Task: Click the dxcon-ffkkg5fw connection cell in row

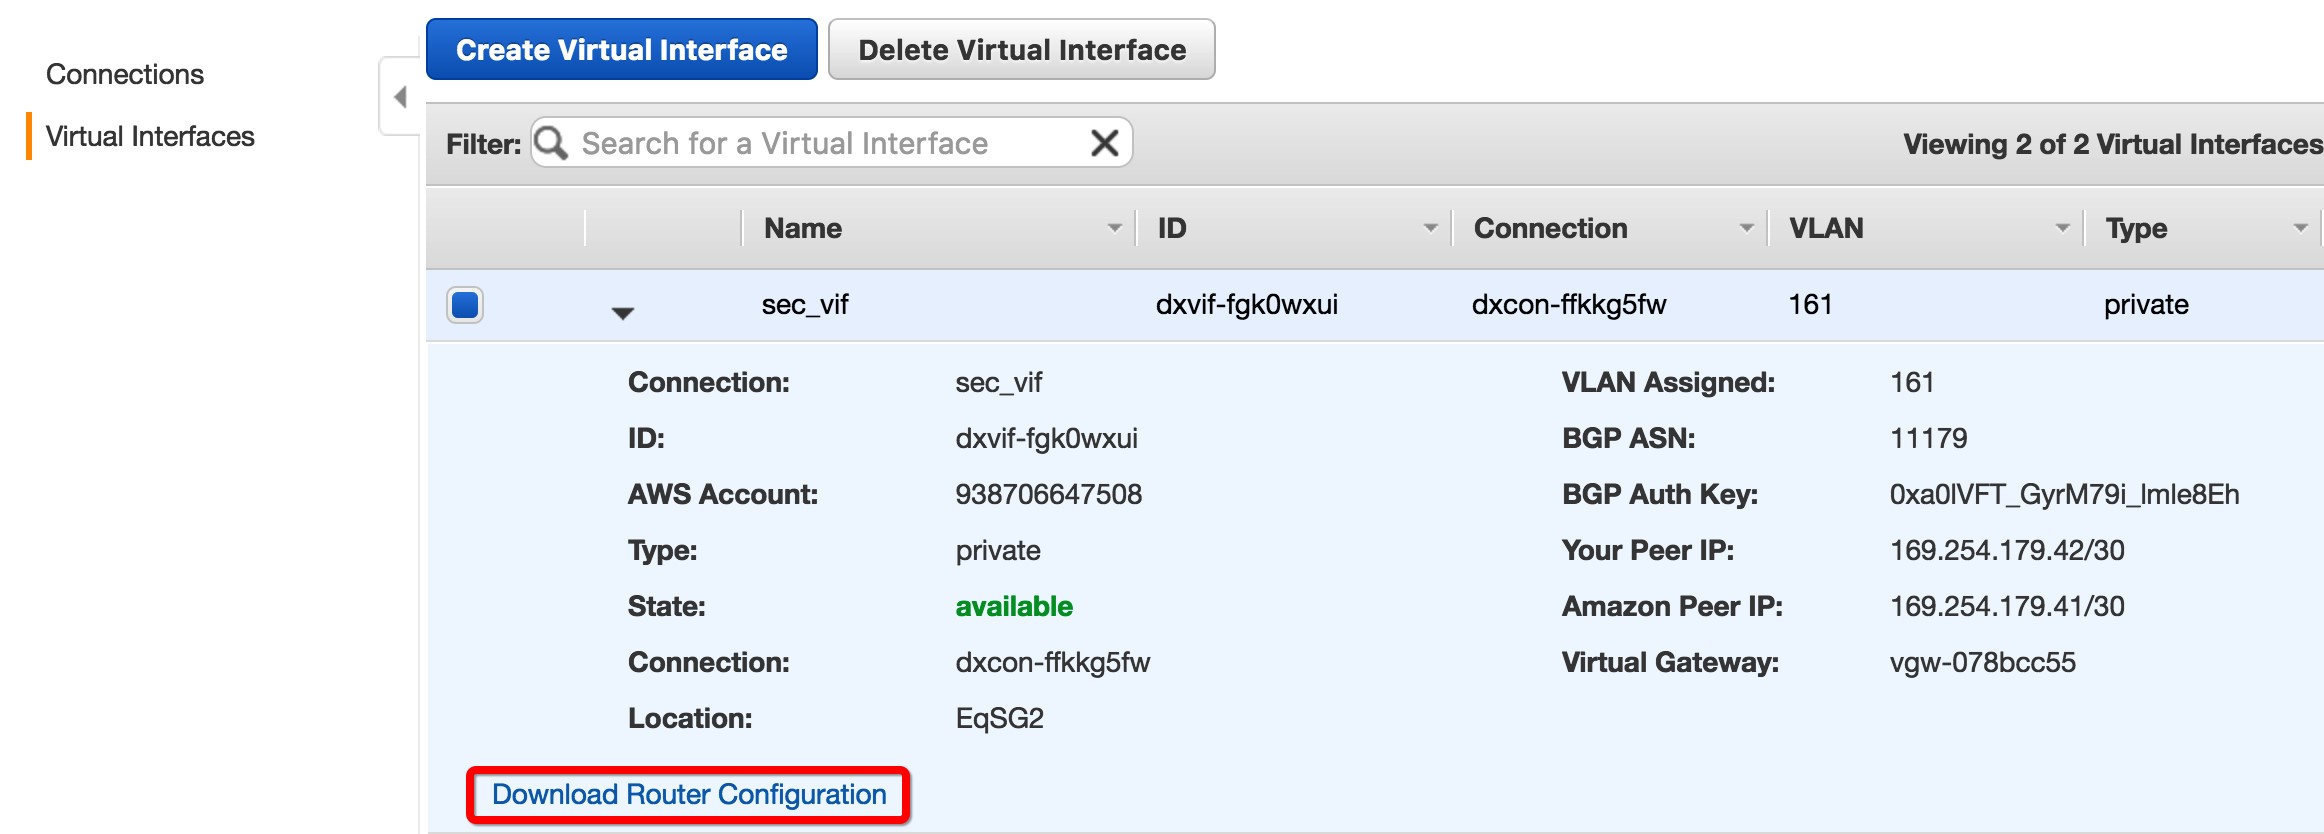Action: pyautogui.click(x=1568, y=304)
